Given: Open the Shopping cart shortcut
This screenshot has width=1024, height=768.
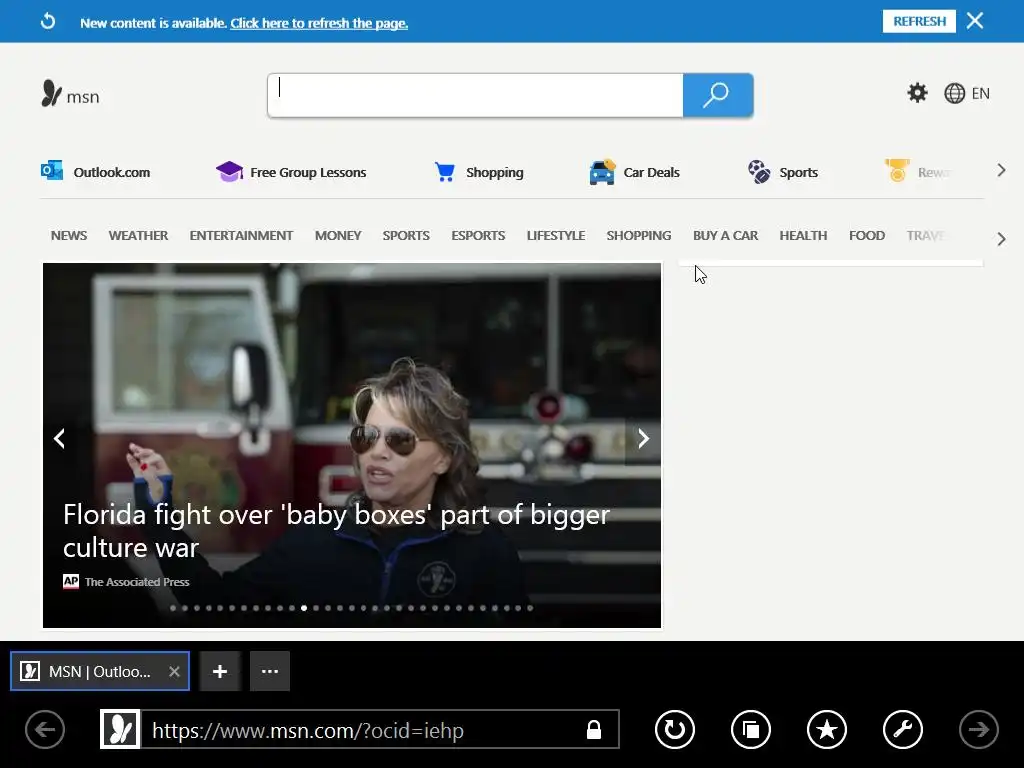Looking at the screenshot, I should 479,172.
